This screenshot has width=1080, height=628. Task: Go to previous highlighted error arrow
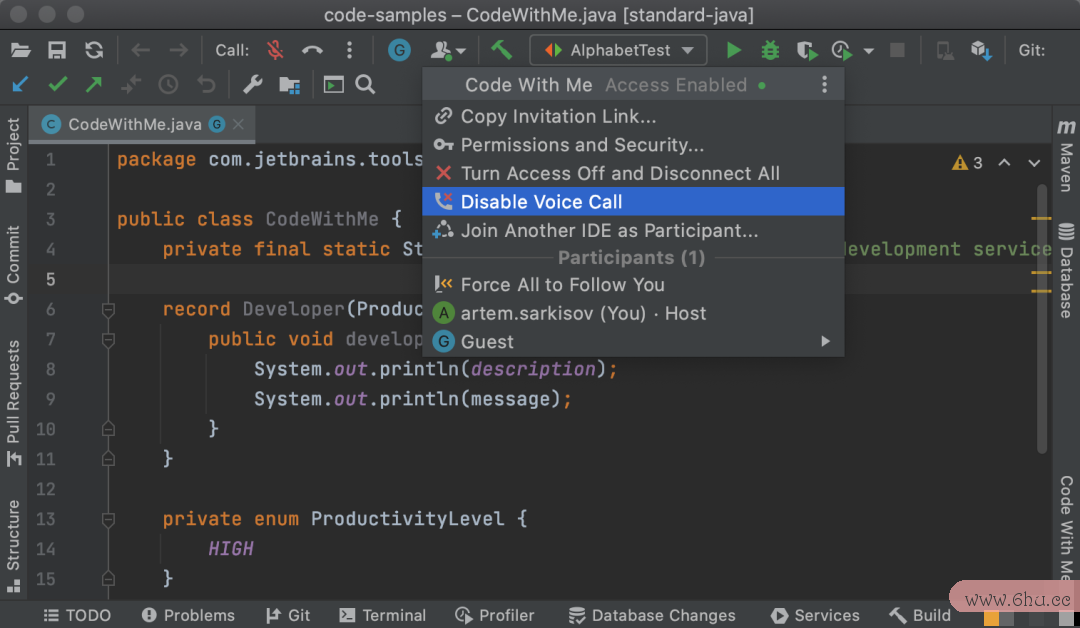point(1004,163)
